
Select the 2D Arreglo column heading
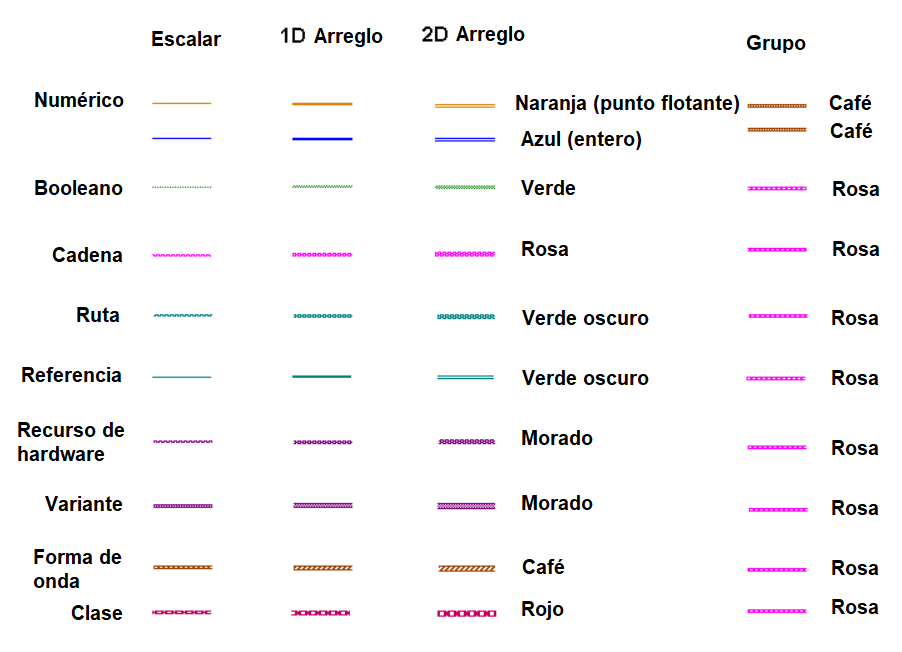pyautogui.click(x=473, y=35)
